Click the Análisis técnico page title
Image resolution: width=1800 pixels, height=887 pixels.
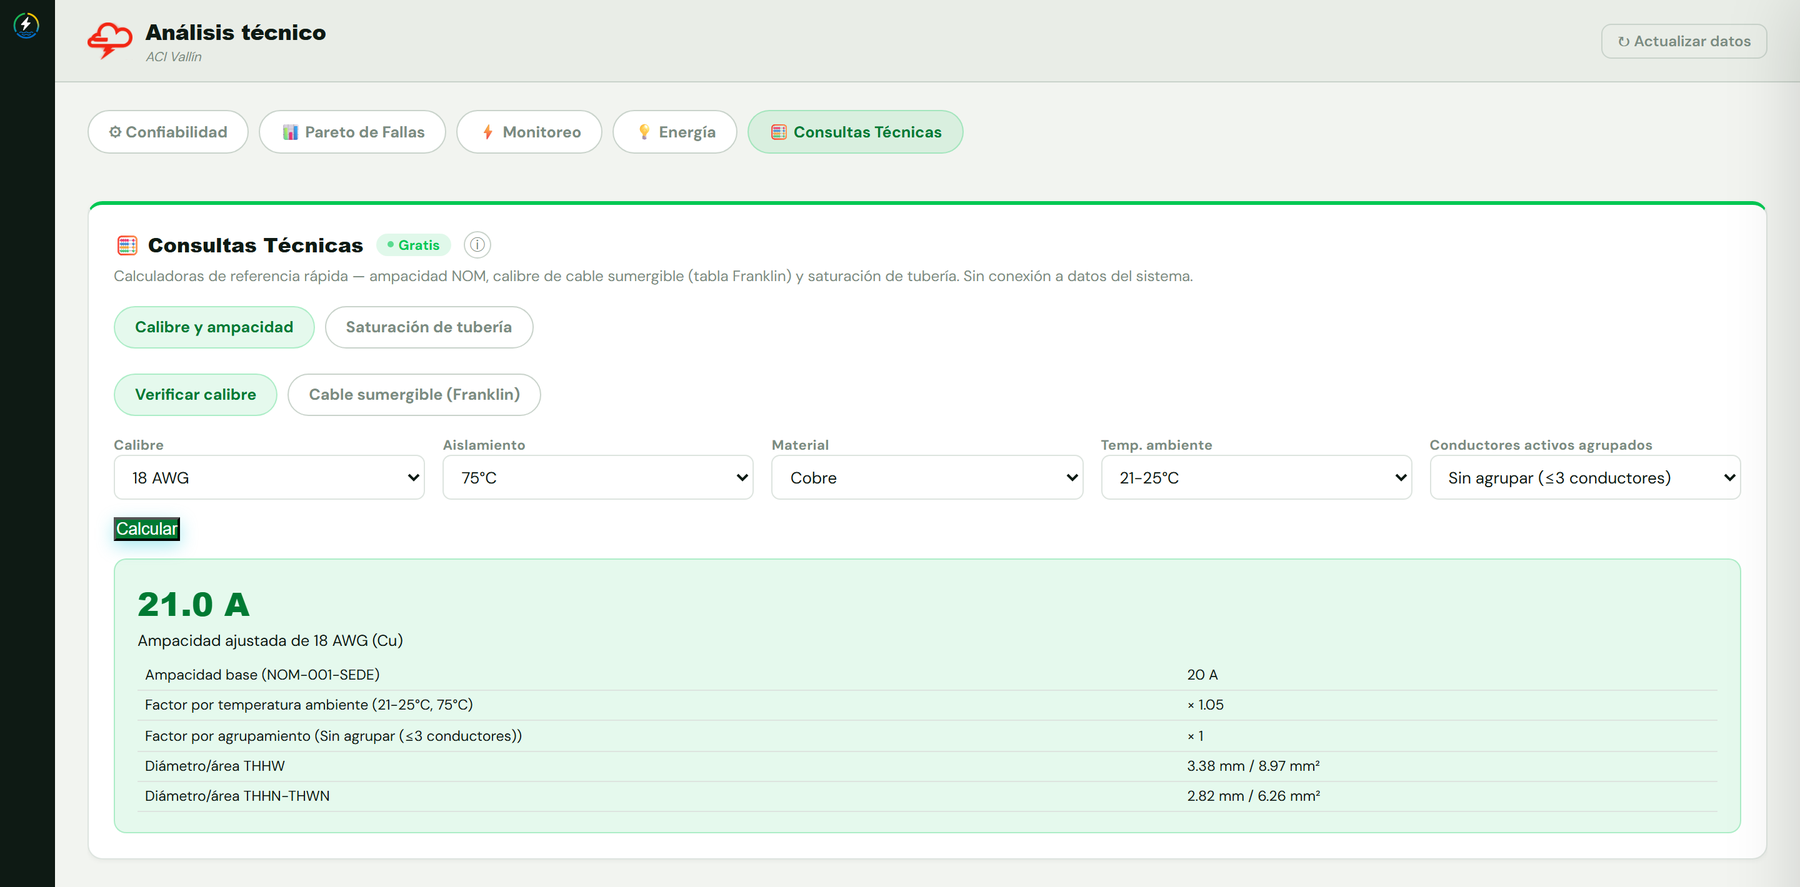(236, 33)
